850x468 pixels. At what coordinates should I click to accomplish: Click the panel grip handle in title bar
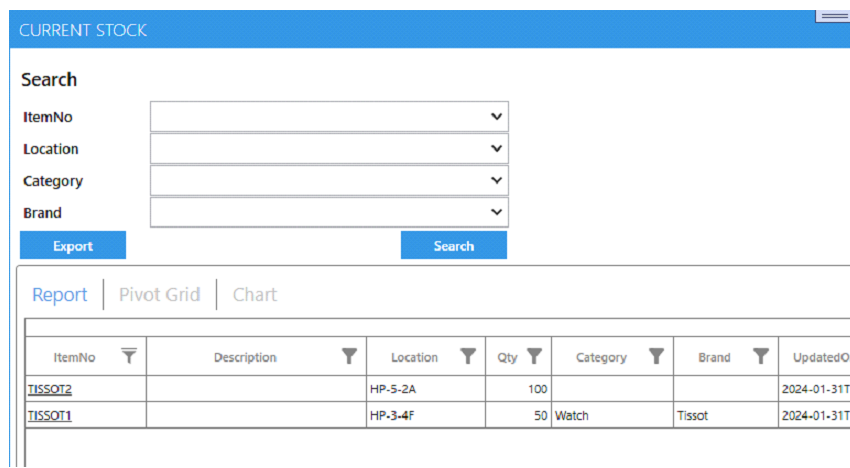pyautogui.click(x=833, y=16)
